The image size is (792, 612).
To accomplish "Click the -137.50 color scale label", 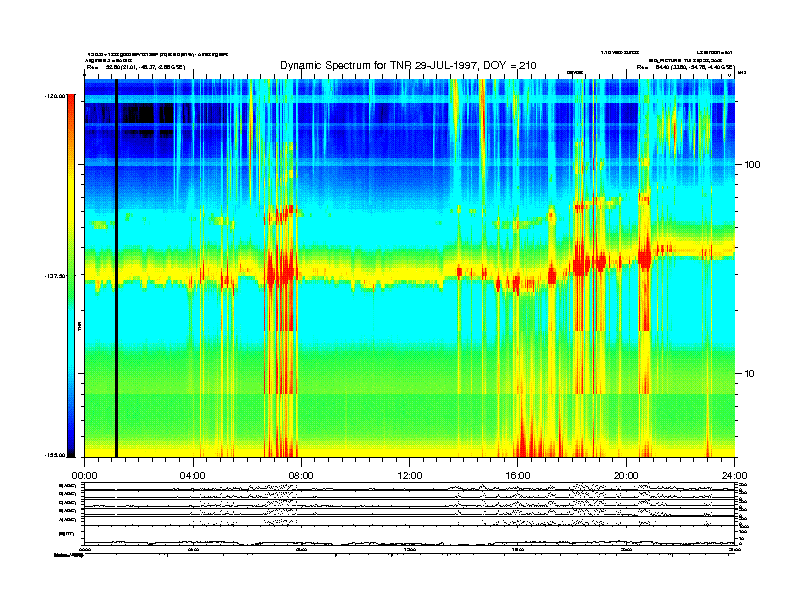I will 53,276.
